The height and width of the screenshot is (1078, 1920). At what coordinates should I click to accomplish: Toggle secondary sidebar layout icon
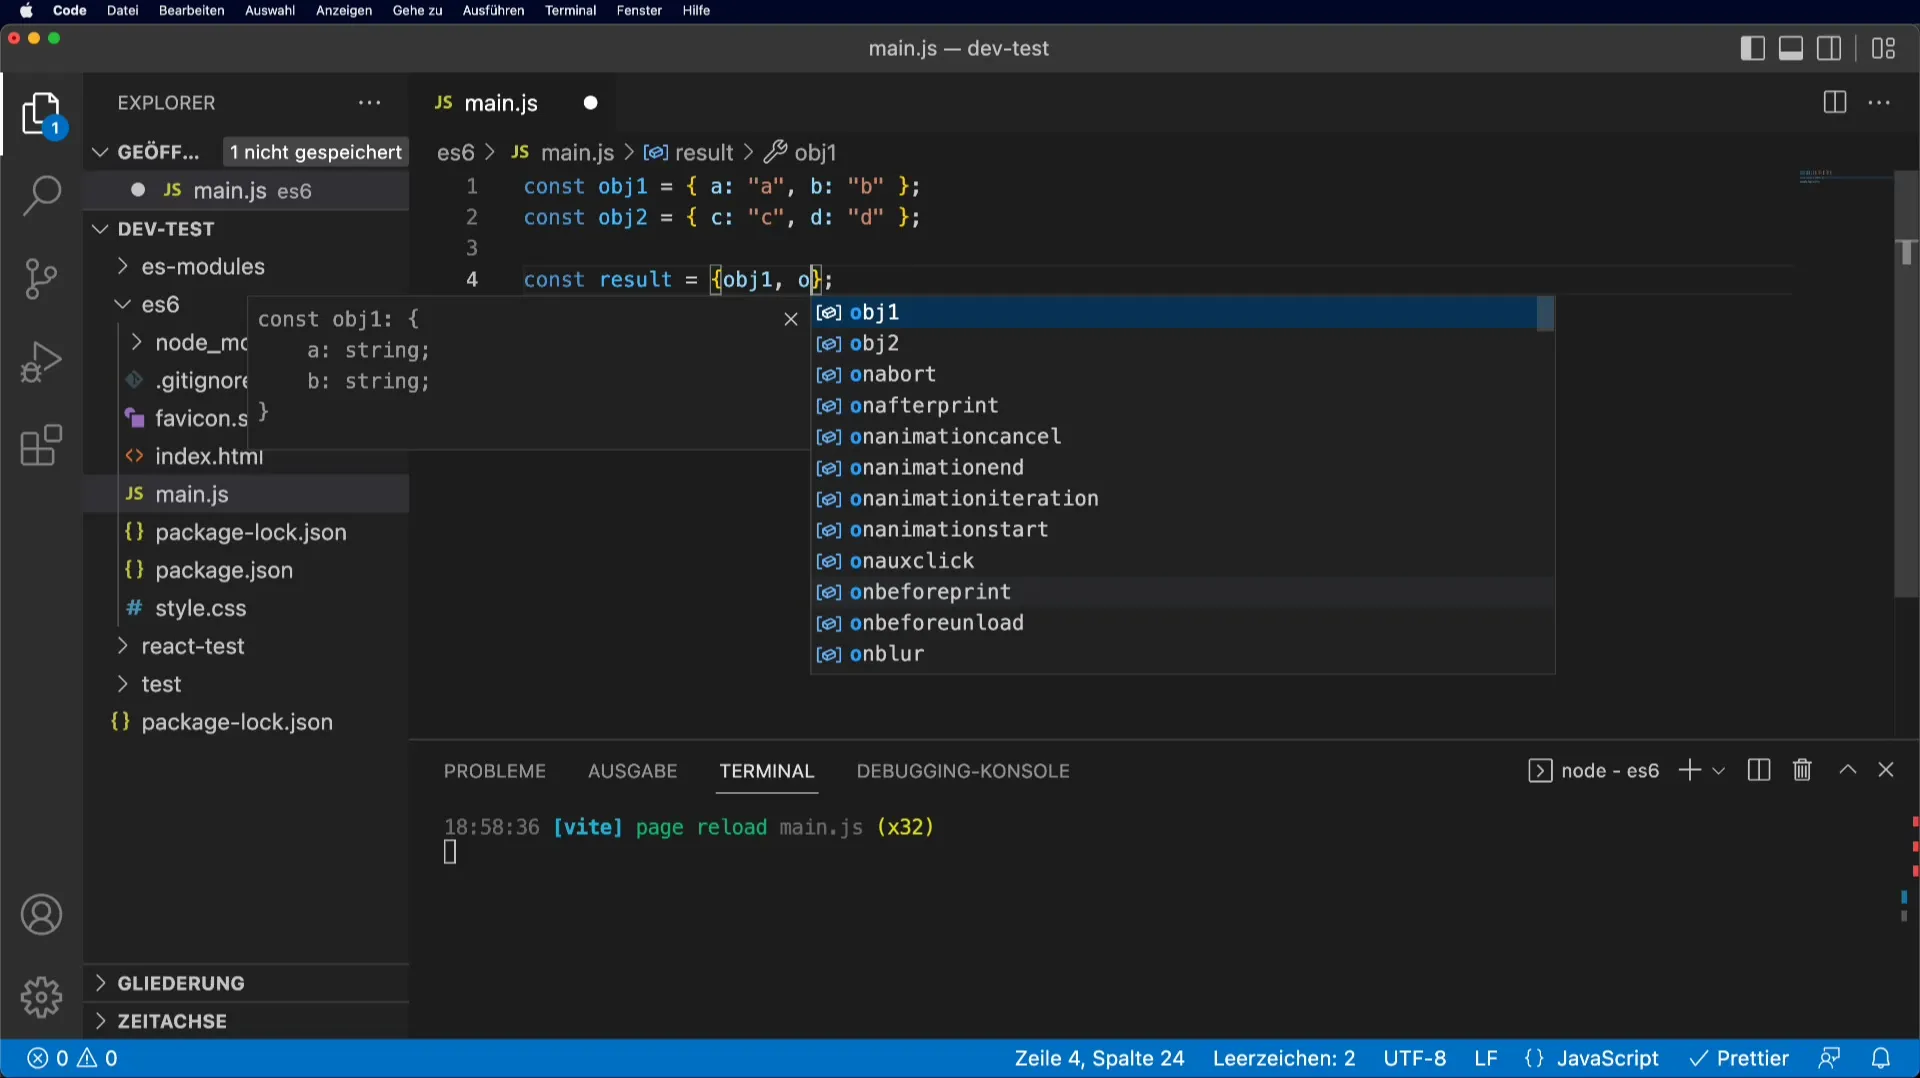[x=1829, y=48]
